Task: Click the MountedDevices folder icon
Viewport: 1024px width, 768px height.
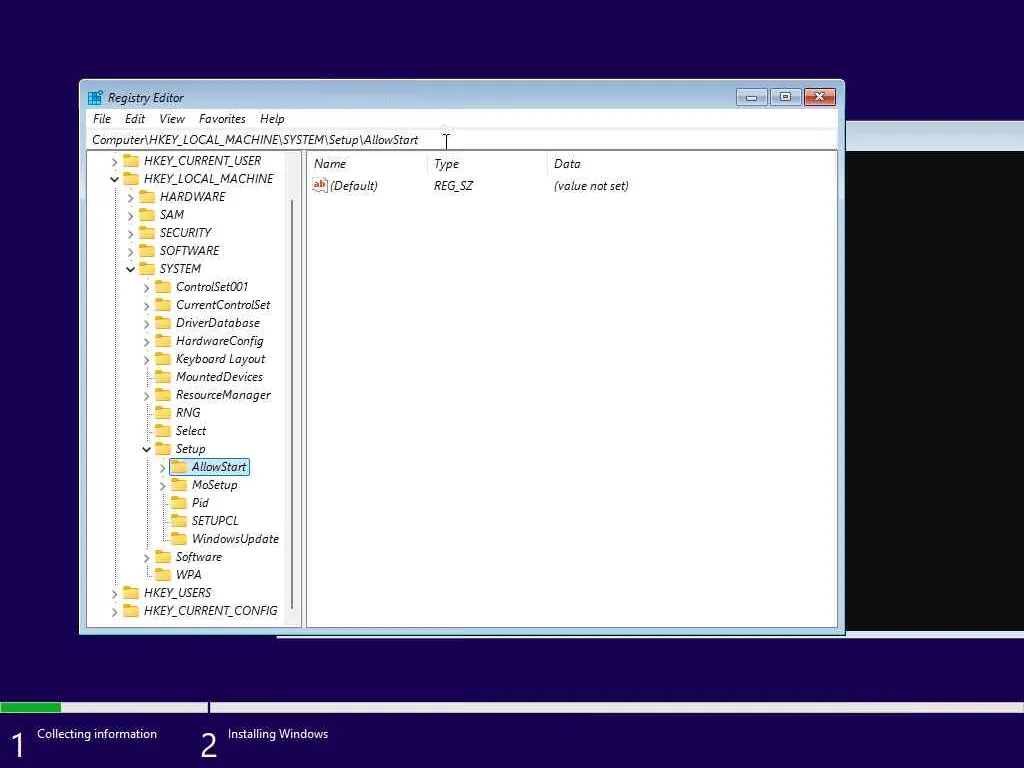Action: pos(163,377)
